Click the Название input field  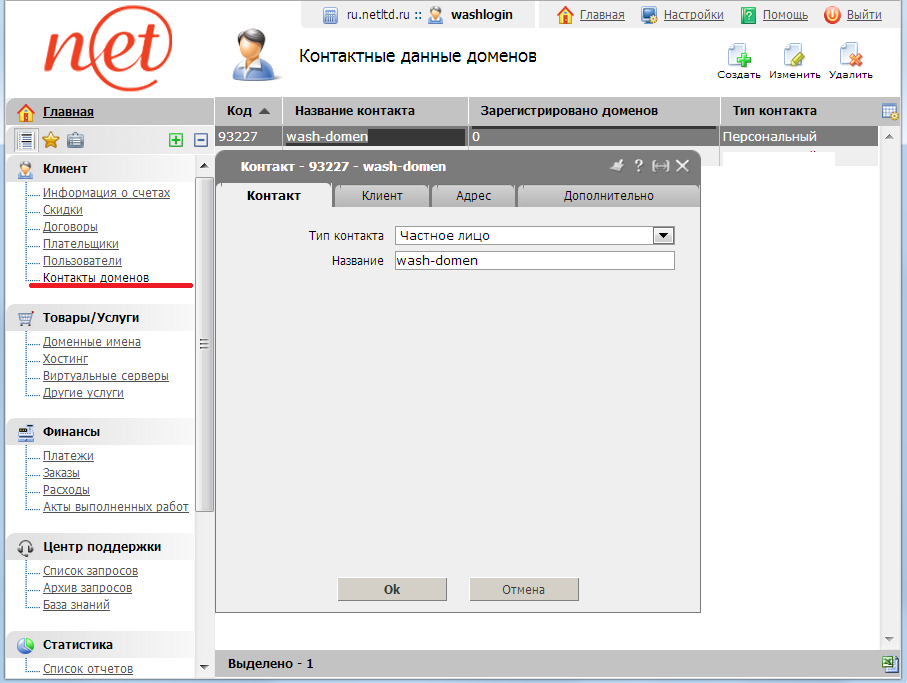pyautogui.click(x=534, y=261)
